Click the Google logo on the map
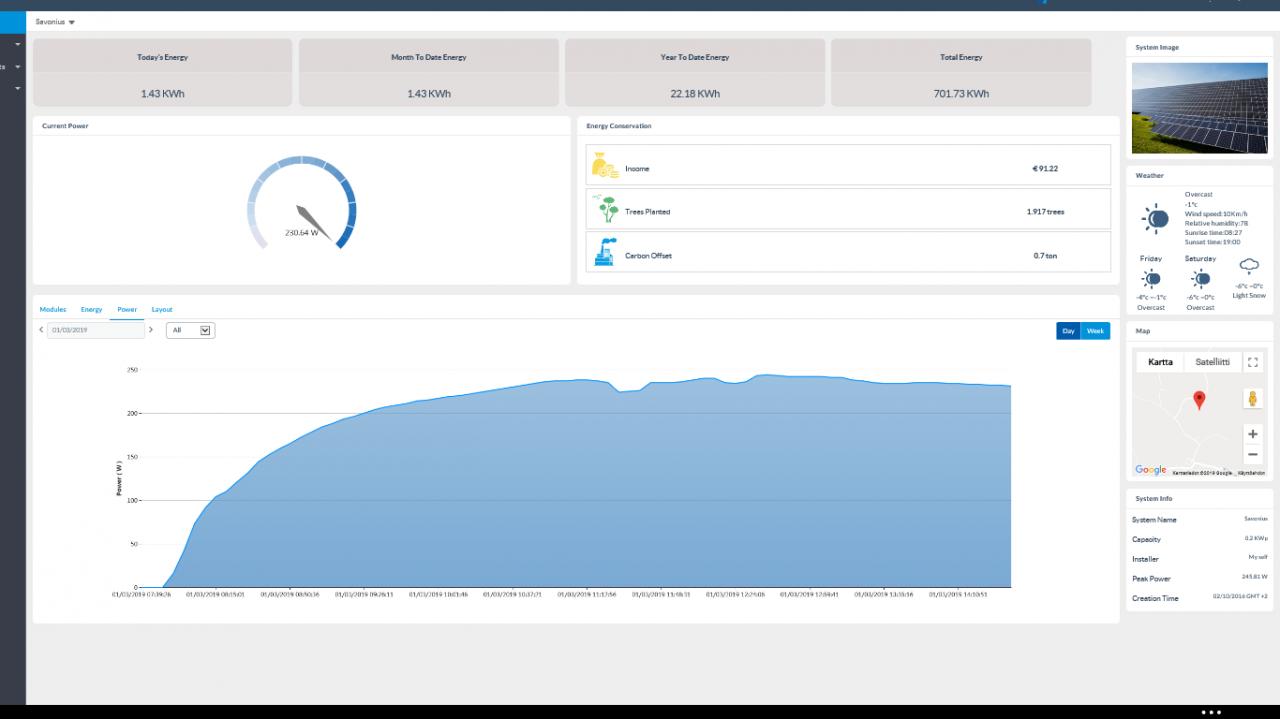 pyautogui.click(x=1150, y=470)
